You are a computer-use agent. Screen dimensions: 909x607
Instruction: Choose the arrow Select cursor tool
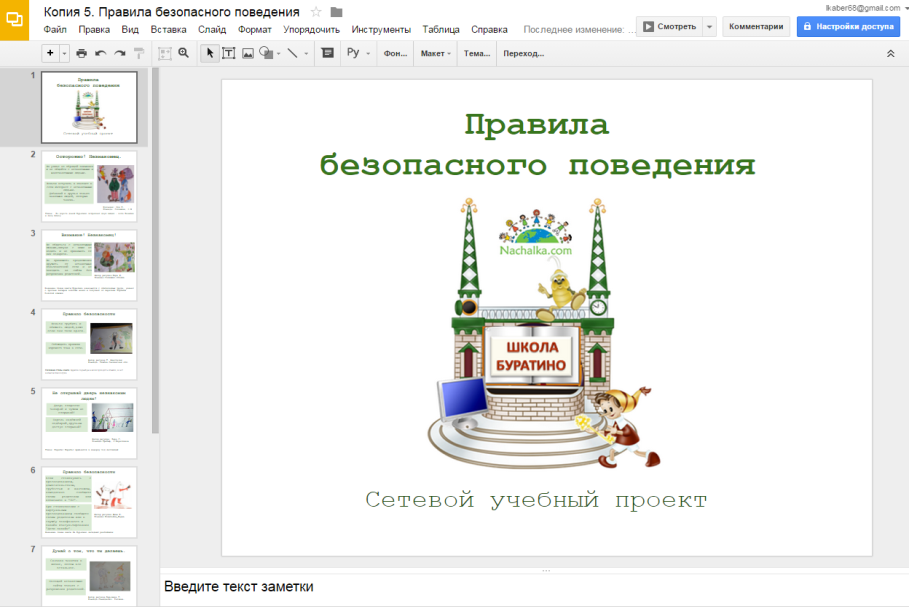(210, 53)
